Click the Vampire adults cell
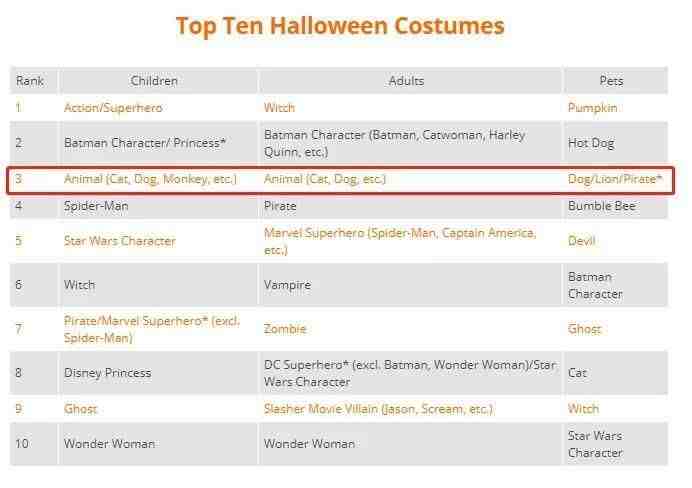The width and height of the screenshot is (692, 488). [287, 285]
